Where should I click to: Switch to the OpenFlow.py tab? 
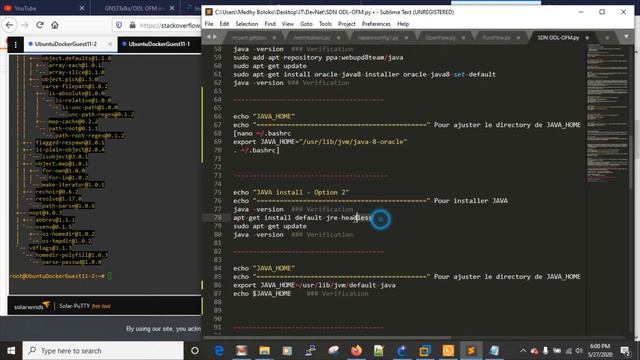coord(440,38)
